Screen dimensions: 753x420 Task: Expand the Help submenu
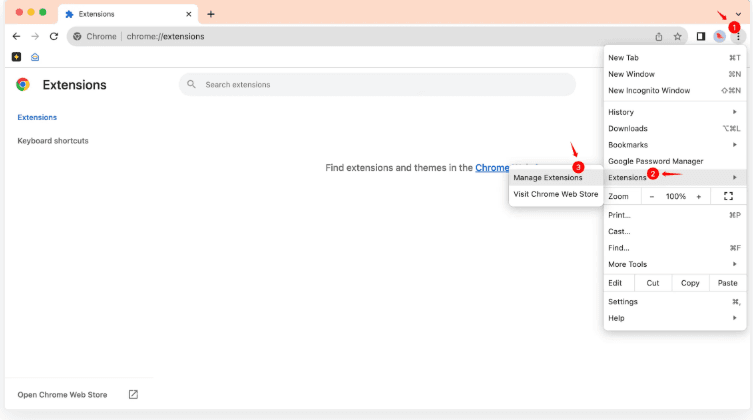click(675, 318)
